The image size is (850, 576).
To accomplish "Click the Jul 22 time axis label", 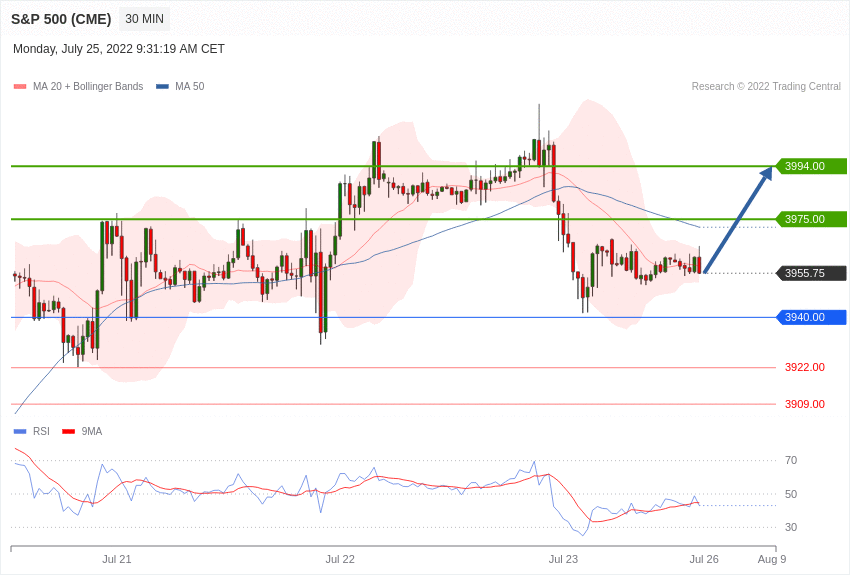I will click(340, 559).
